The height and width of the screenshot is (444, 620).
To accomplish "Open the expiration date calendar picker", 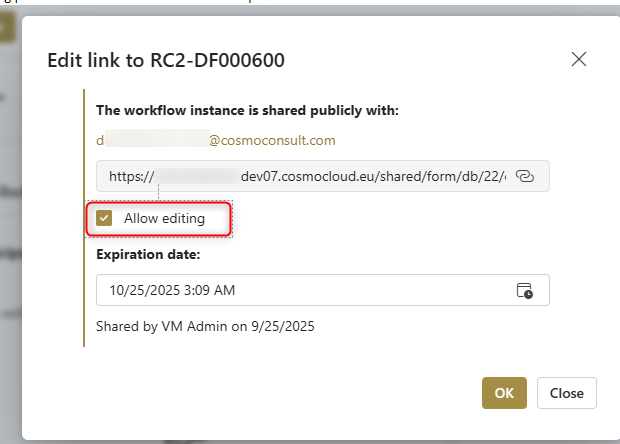I will (x=525, y=291).
